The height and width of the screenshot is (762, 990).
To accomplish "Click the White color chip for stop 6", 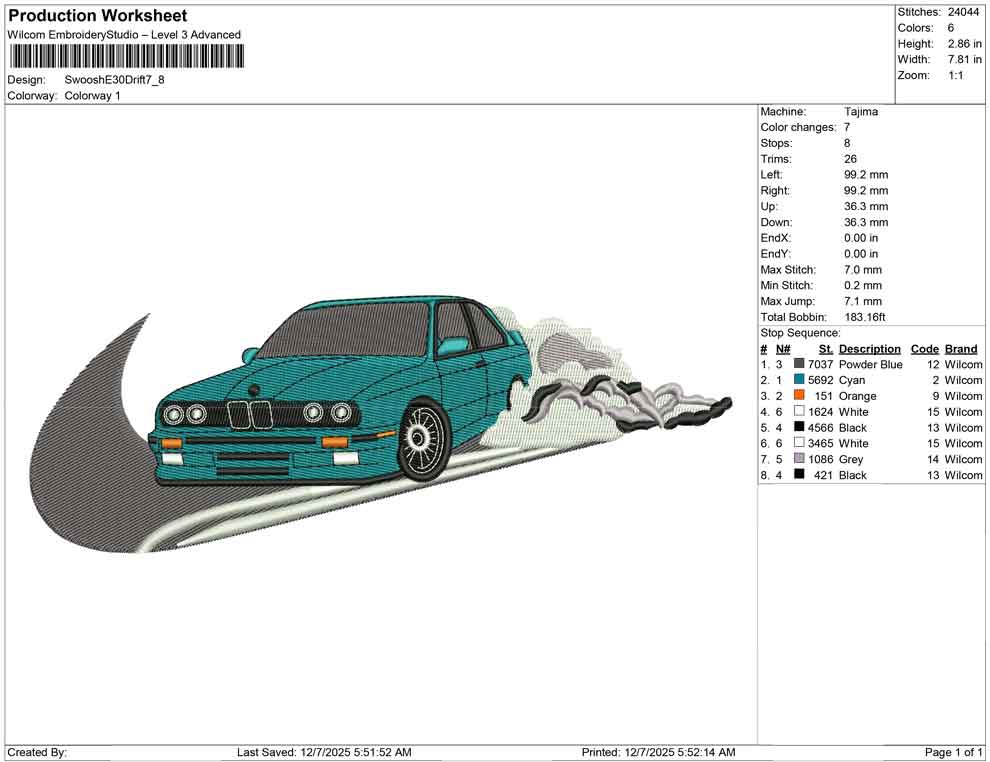I will click(798, 443).
